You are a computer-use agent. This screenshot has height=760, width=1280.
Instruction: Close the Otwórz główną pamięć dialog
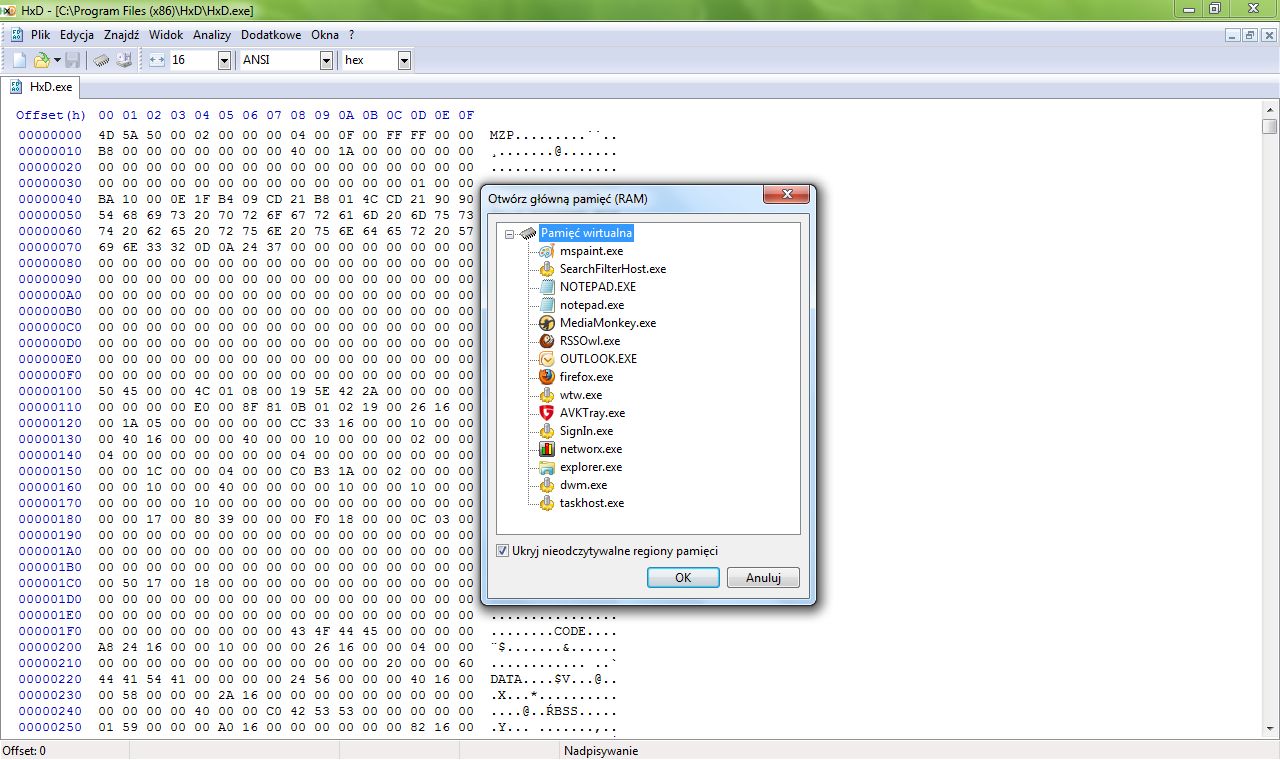[x=785, y=194]
